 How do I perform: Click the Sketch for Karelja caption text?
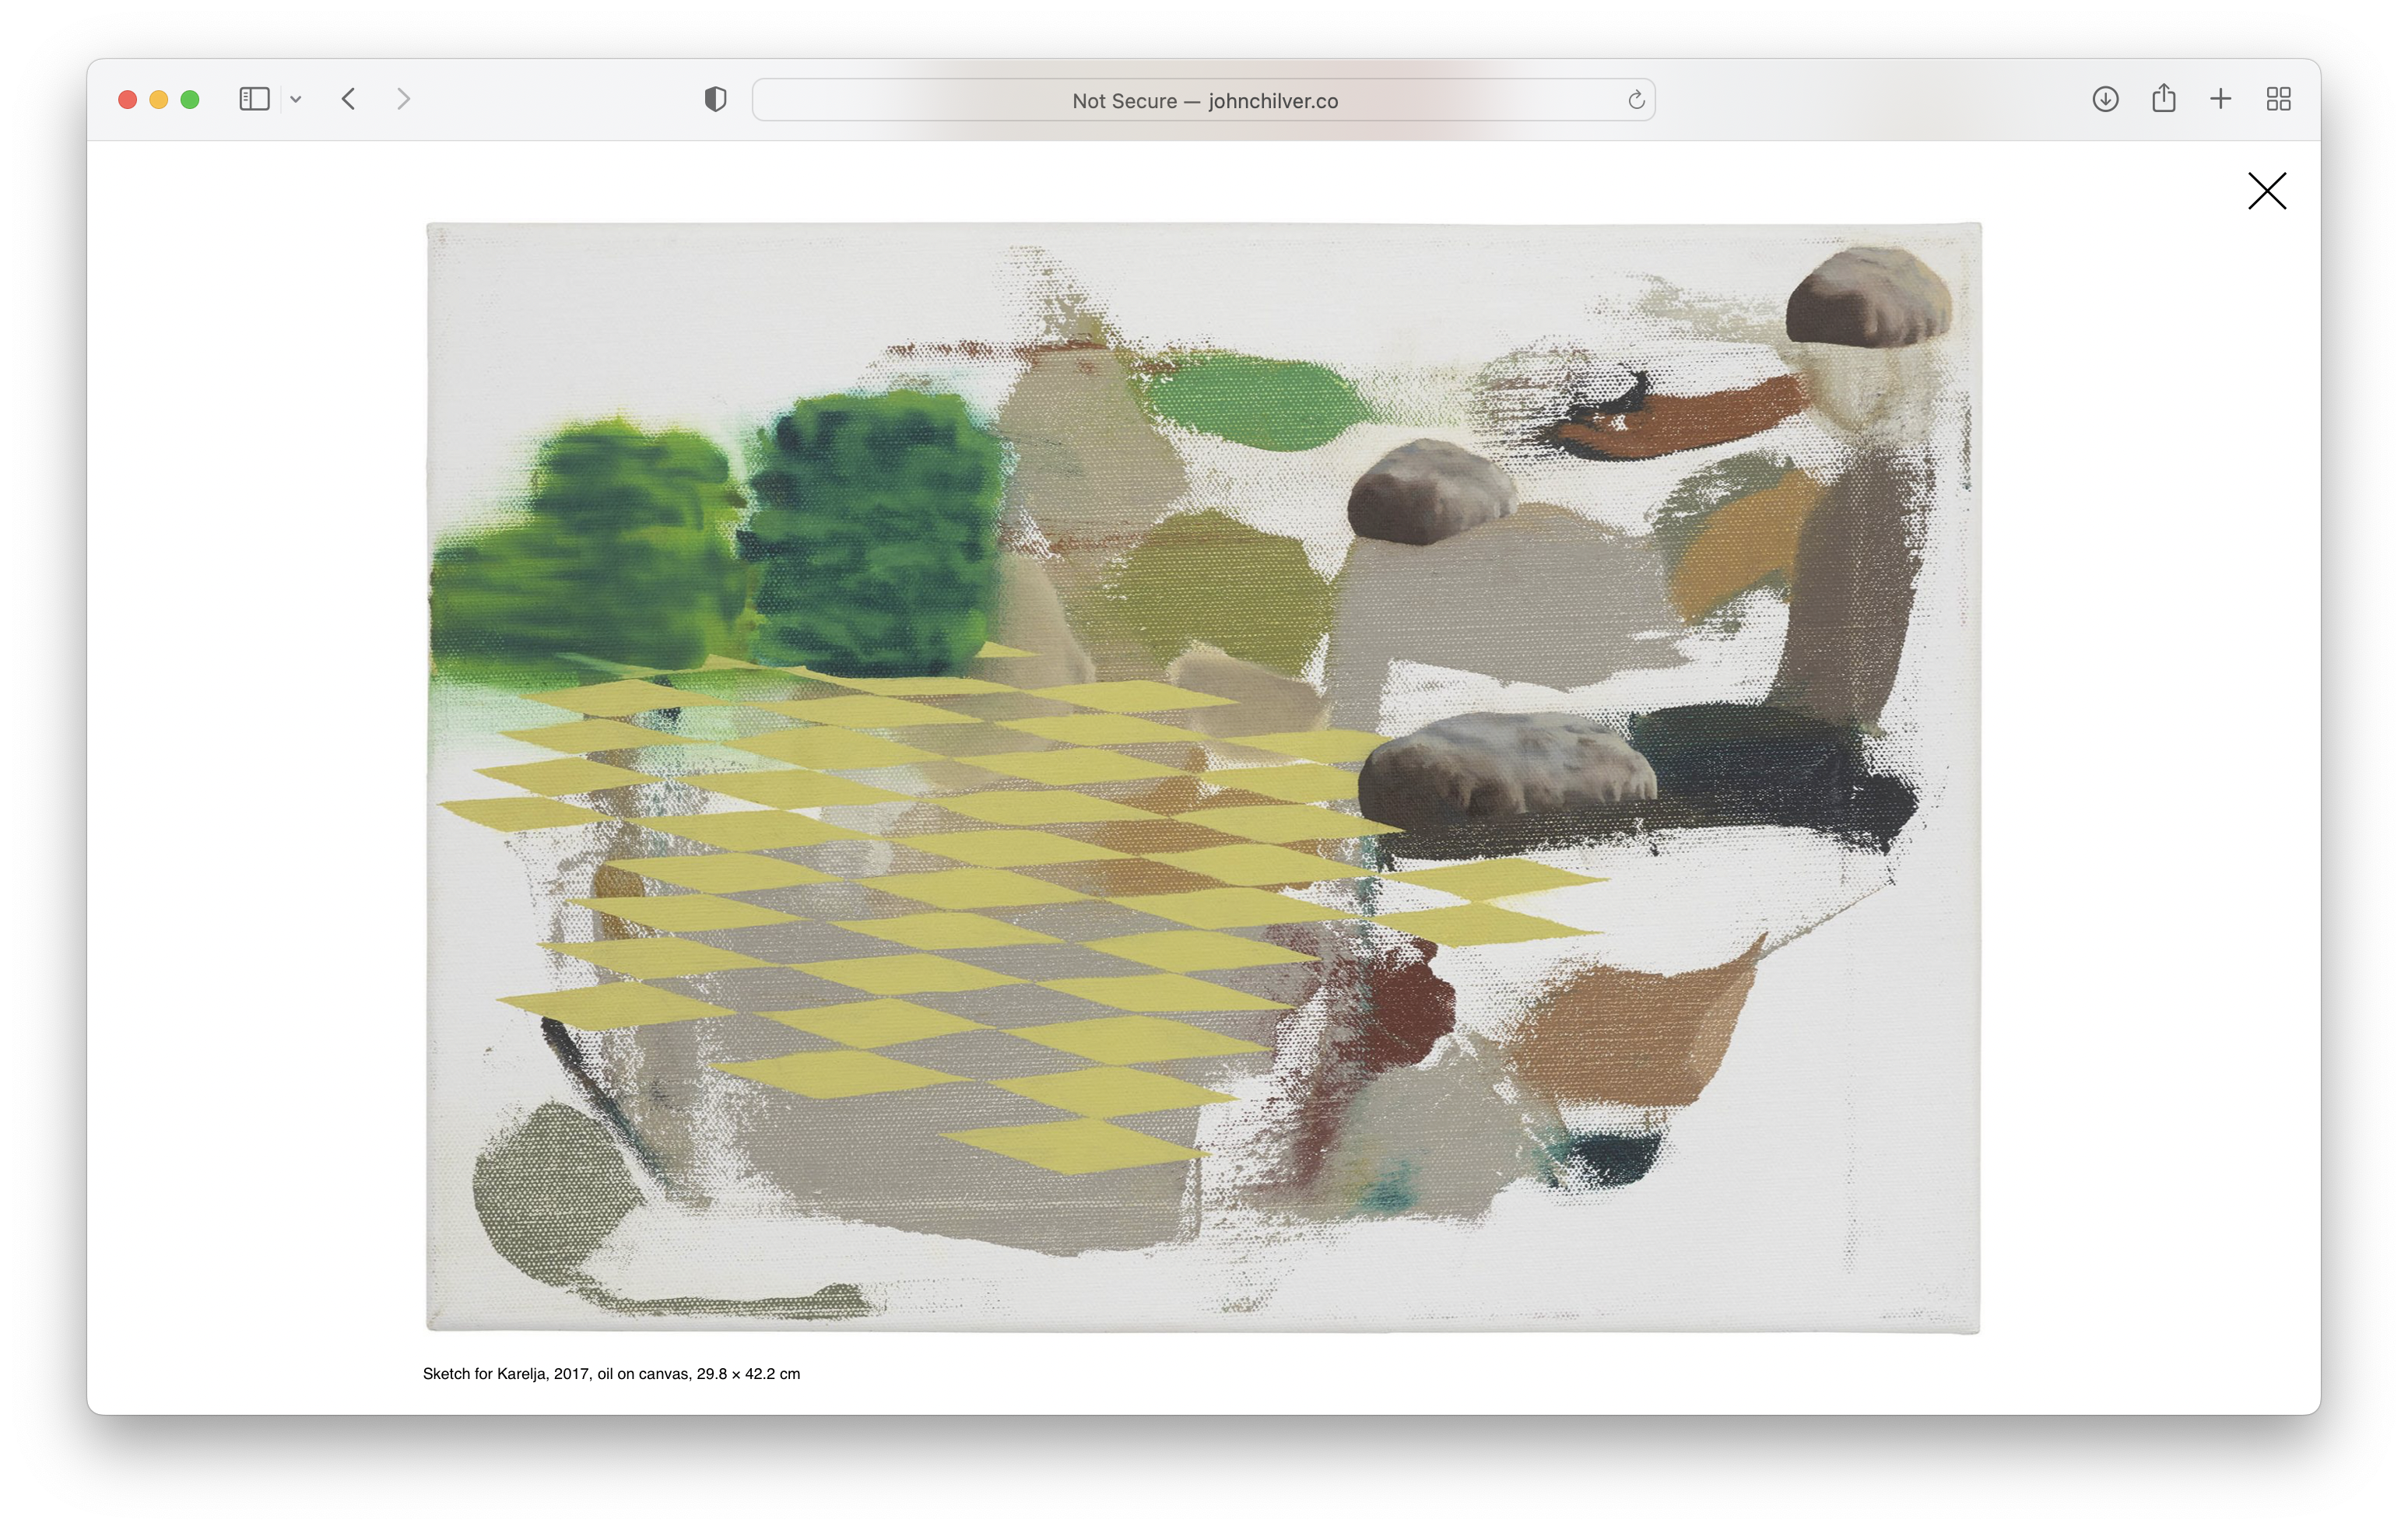[611, 1374]
